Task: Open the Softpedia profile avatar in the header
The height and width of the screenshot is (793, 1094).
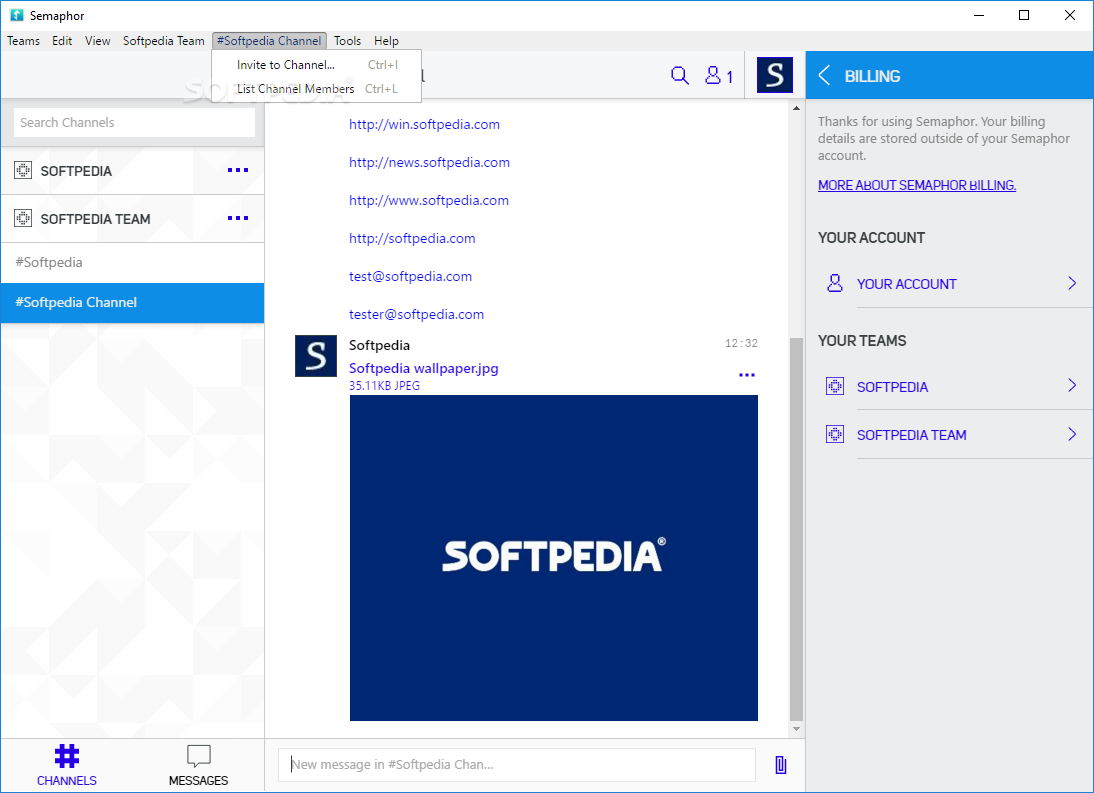Action: 774,75
